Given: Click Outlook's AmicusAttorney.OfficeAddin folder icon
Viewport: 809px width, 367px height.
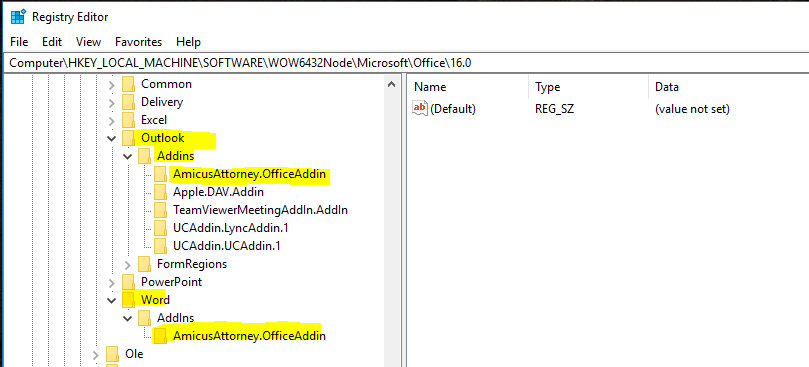Looking at the screenshot, I should tap(160, 174).
